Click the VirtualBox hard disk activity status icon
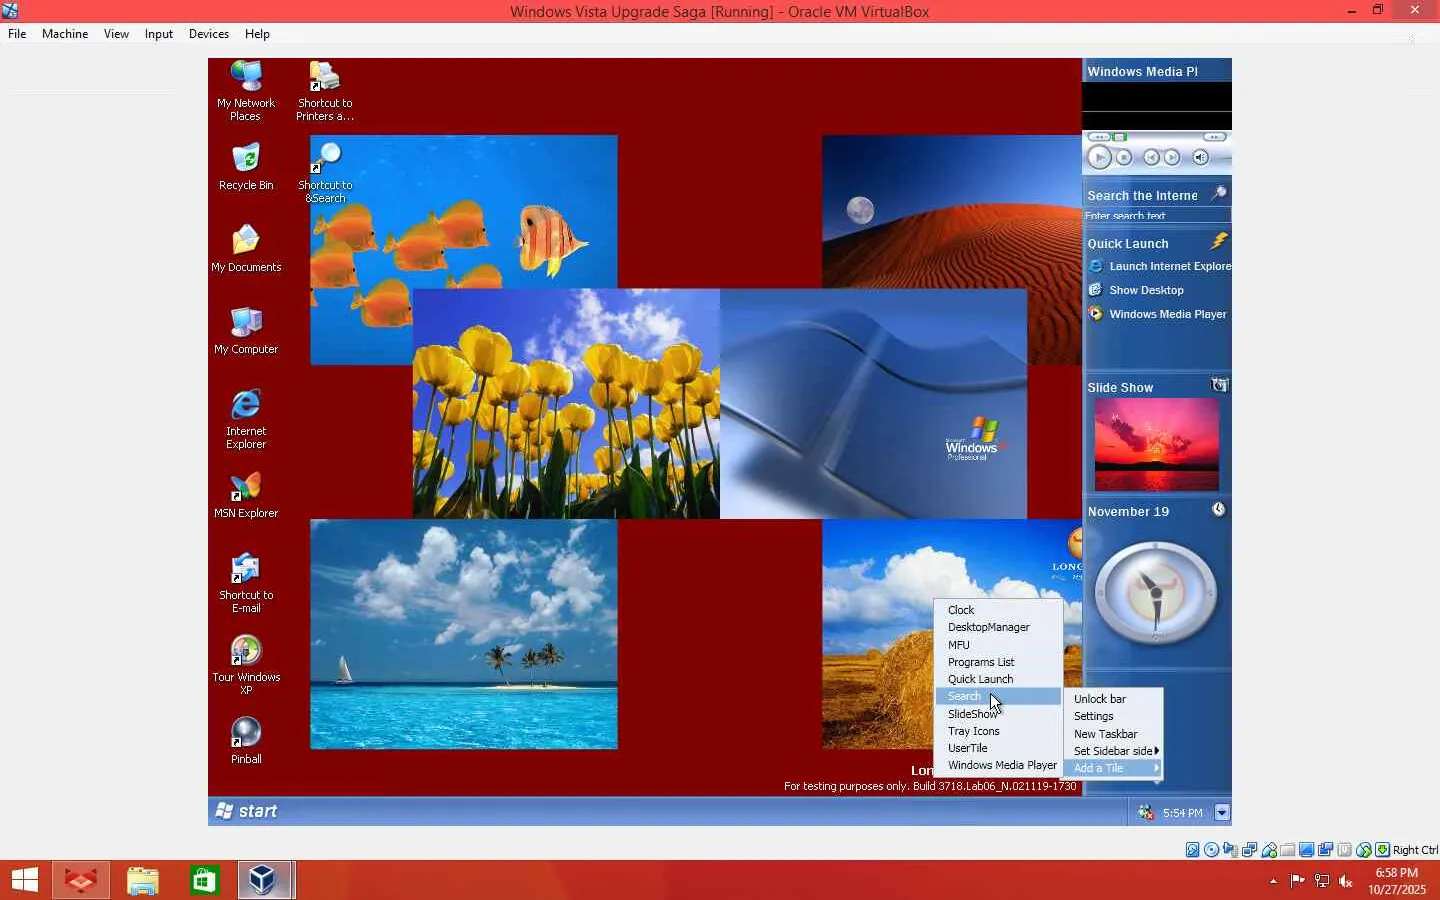This screenshot has width=1440, height=900. (x=1193, y=850)
